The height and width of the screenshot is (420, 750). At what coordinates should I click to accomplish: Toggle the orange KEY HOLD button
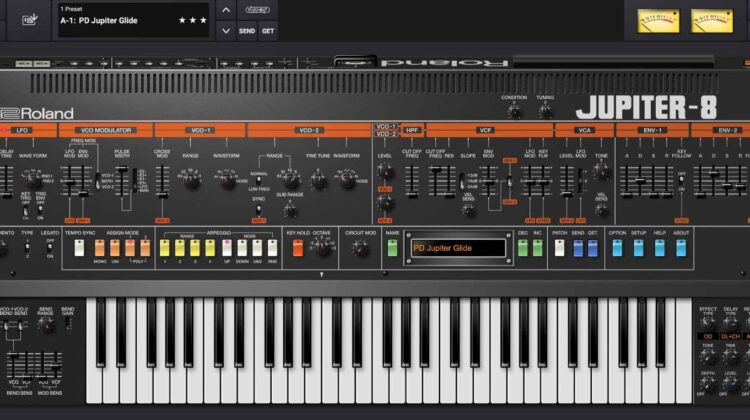[x=298, y=248]
